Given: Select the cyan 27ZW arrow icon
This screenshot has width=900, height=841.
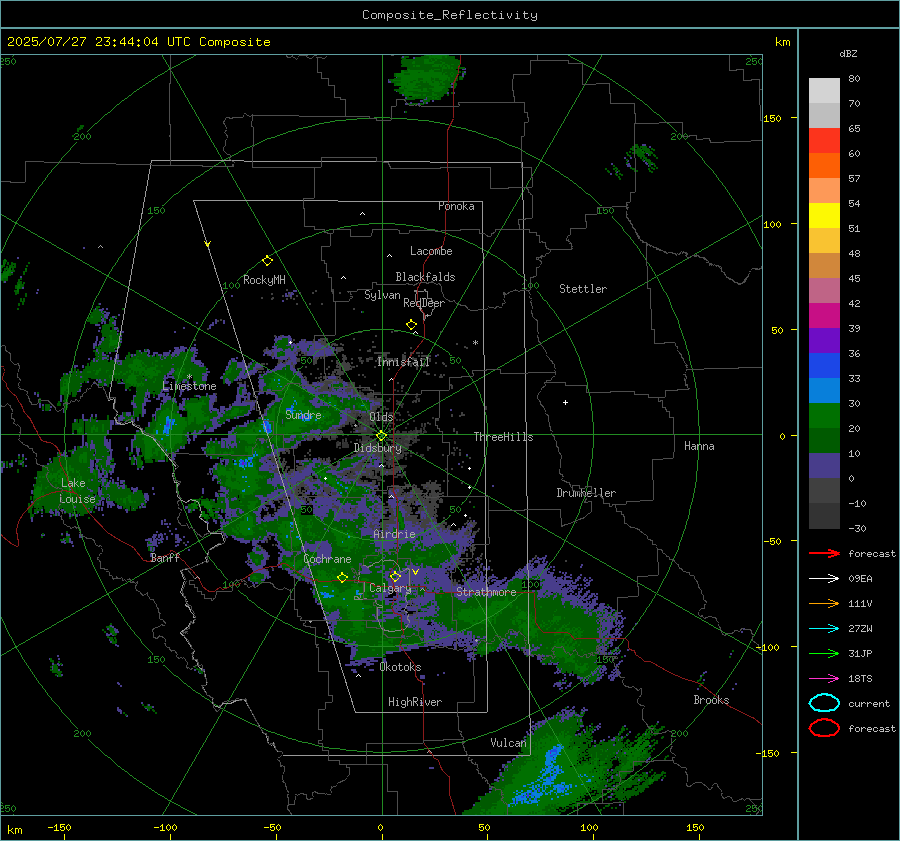Looking at the screenshot, I should pyautogui.click(x=824, y=629).
